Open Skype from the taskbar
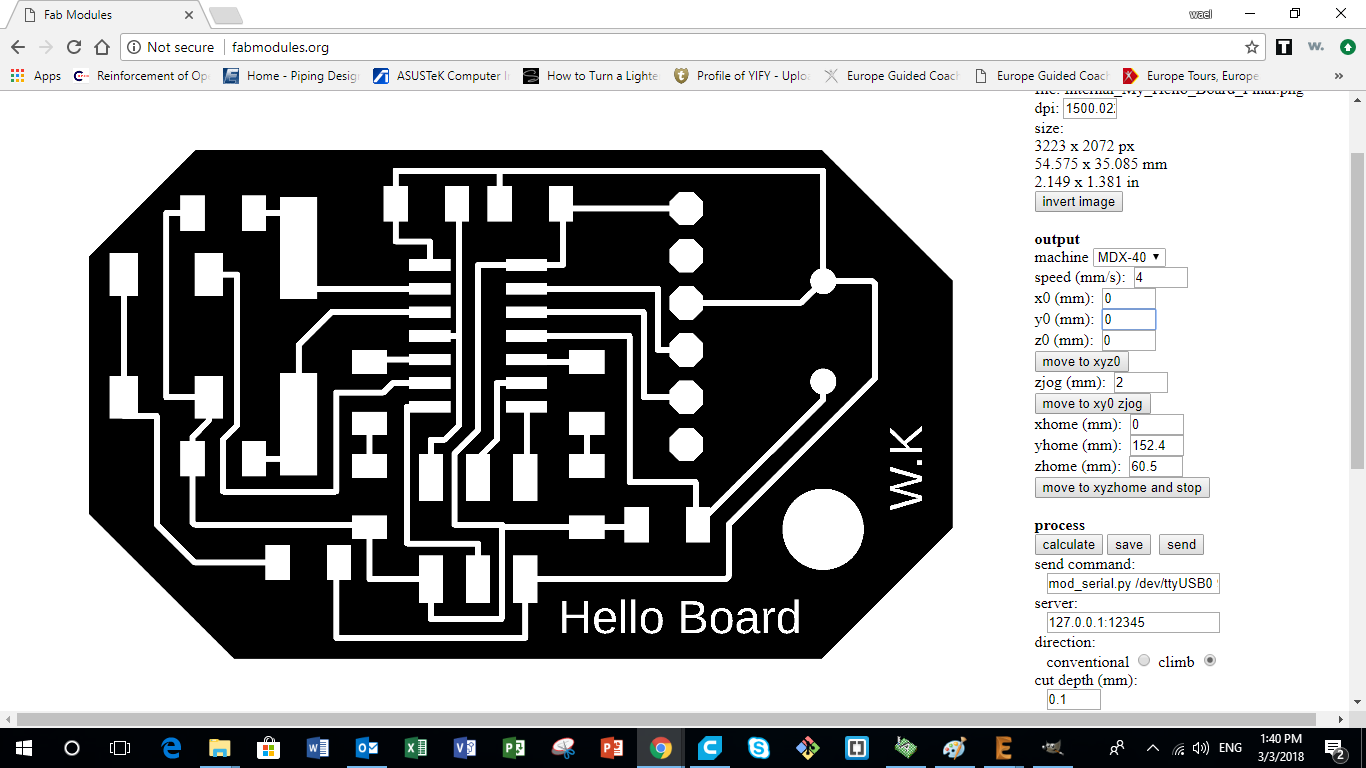The width and height of the screenshot is (1366, 768). tap(759, 747)
